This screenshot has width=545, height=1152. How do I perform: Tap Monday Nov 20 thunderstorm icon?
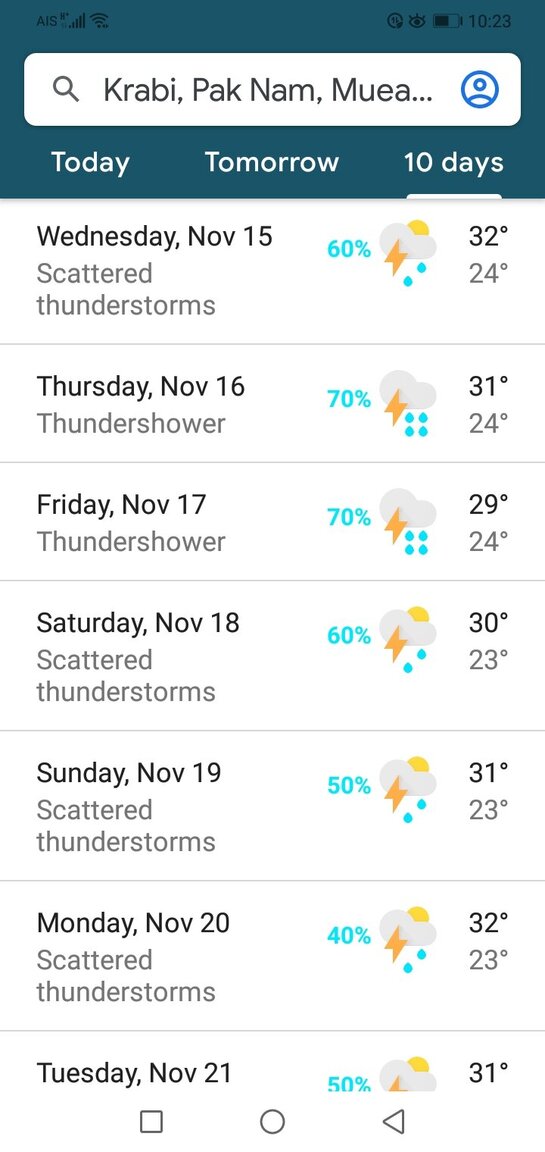tap(408, 939)
